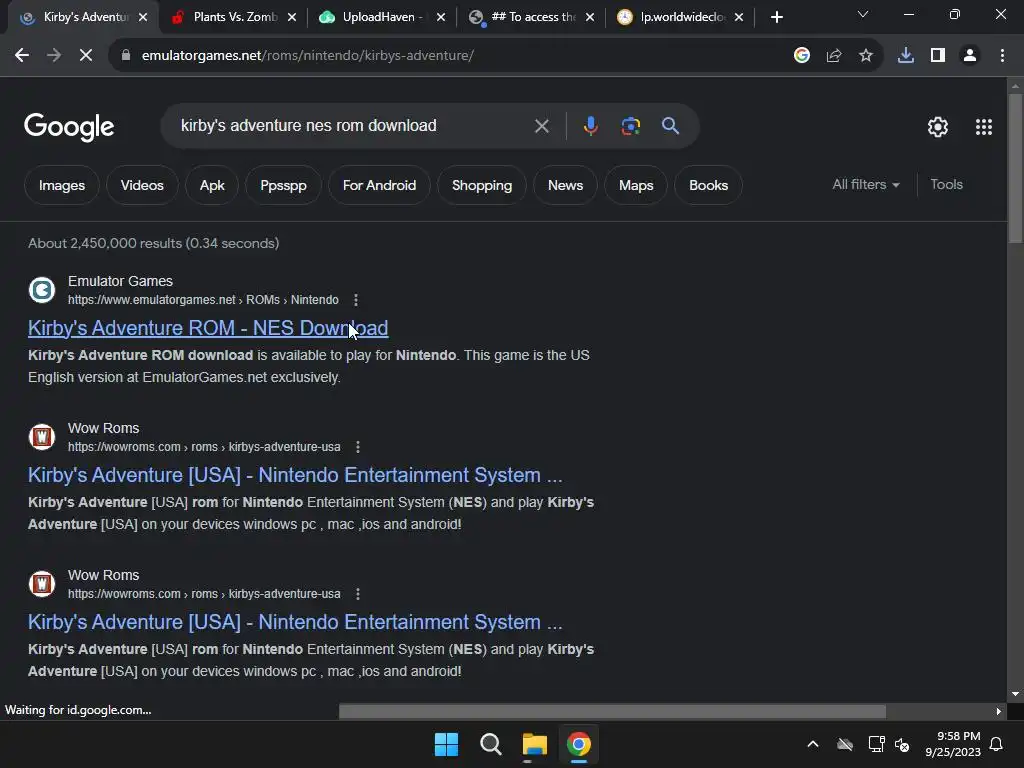Open the Google apps grid
This screenshot has width=1024, height=768.
coord(984,127)
